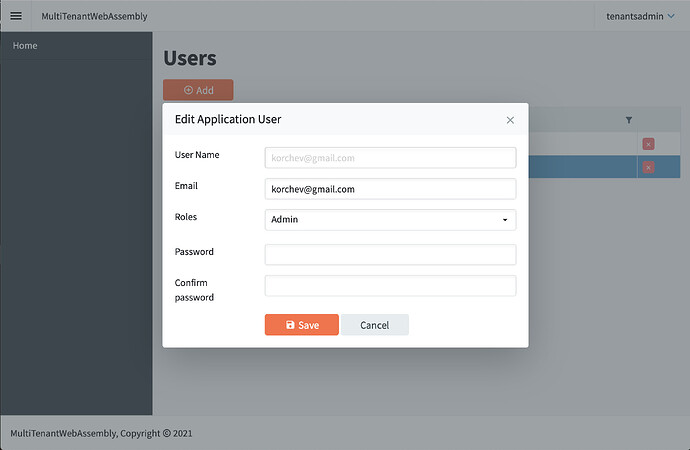Delete the highlighted second user row
690x450 pixels.
pyautogui.click(x=648, y=167)
